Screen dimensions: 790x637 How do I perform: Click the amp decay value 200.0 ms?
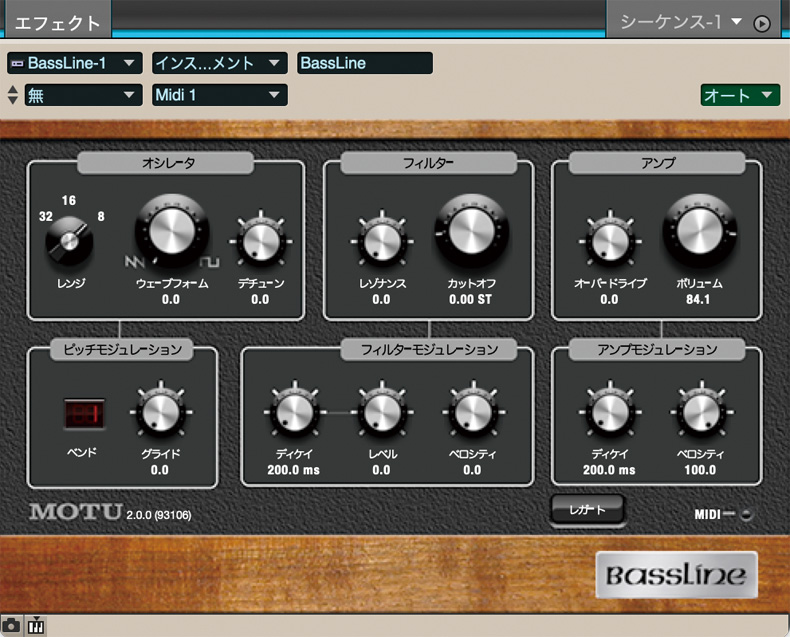(609, 470)
